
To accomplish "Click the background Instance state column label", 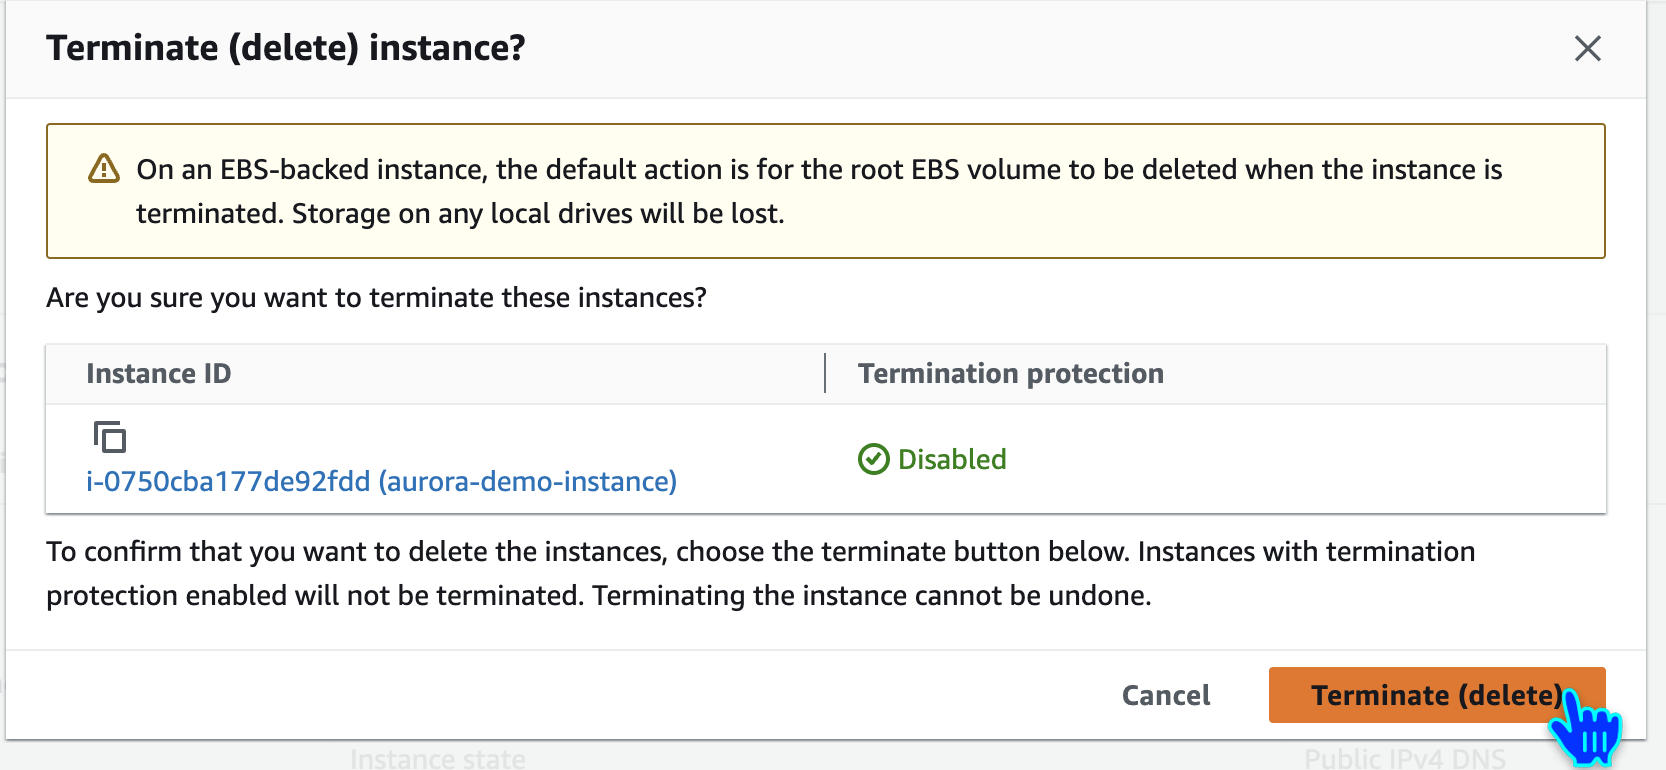I will [x=437, y=760].
